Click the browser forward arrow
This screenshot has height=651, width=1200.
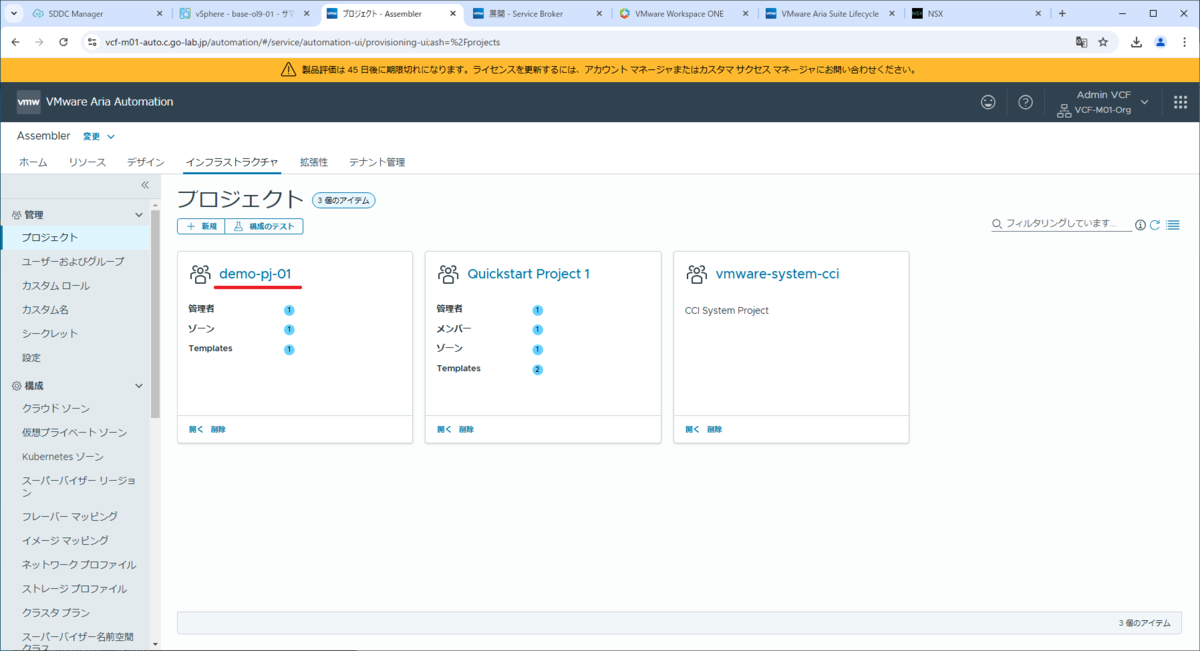click(40, 42)
